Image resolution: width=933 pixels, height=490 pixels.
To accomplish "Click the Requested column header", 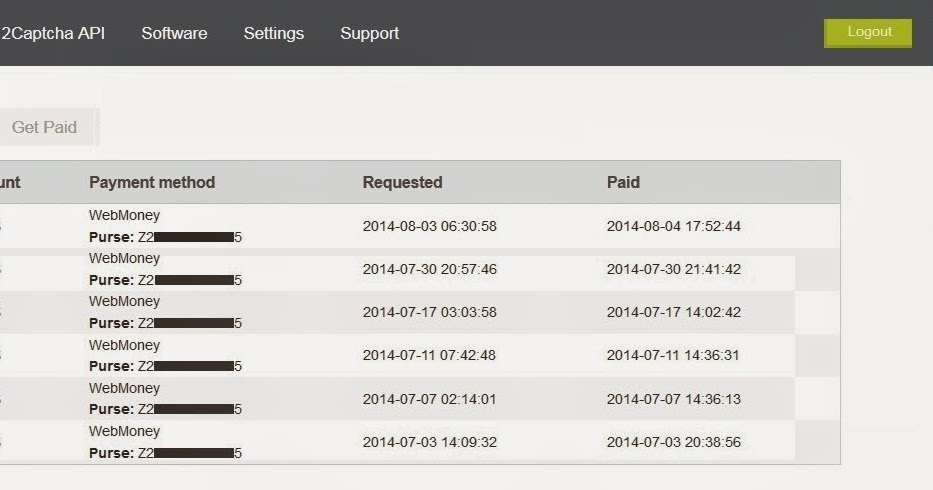I will coord(402,182).
